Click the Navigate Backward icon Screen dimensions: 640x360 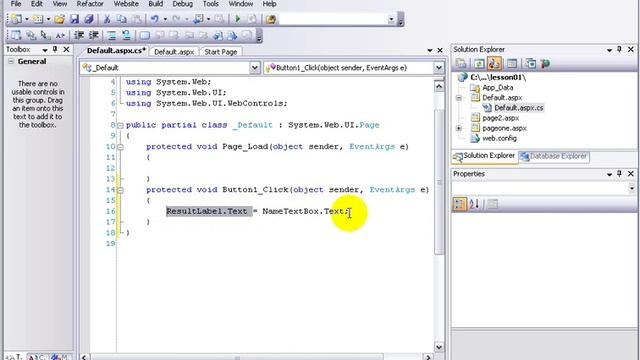point(199,19)
